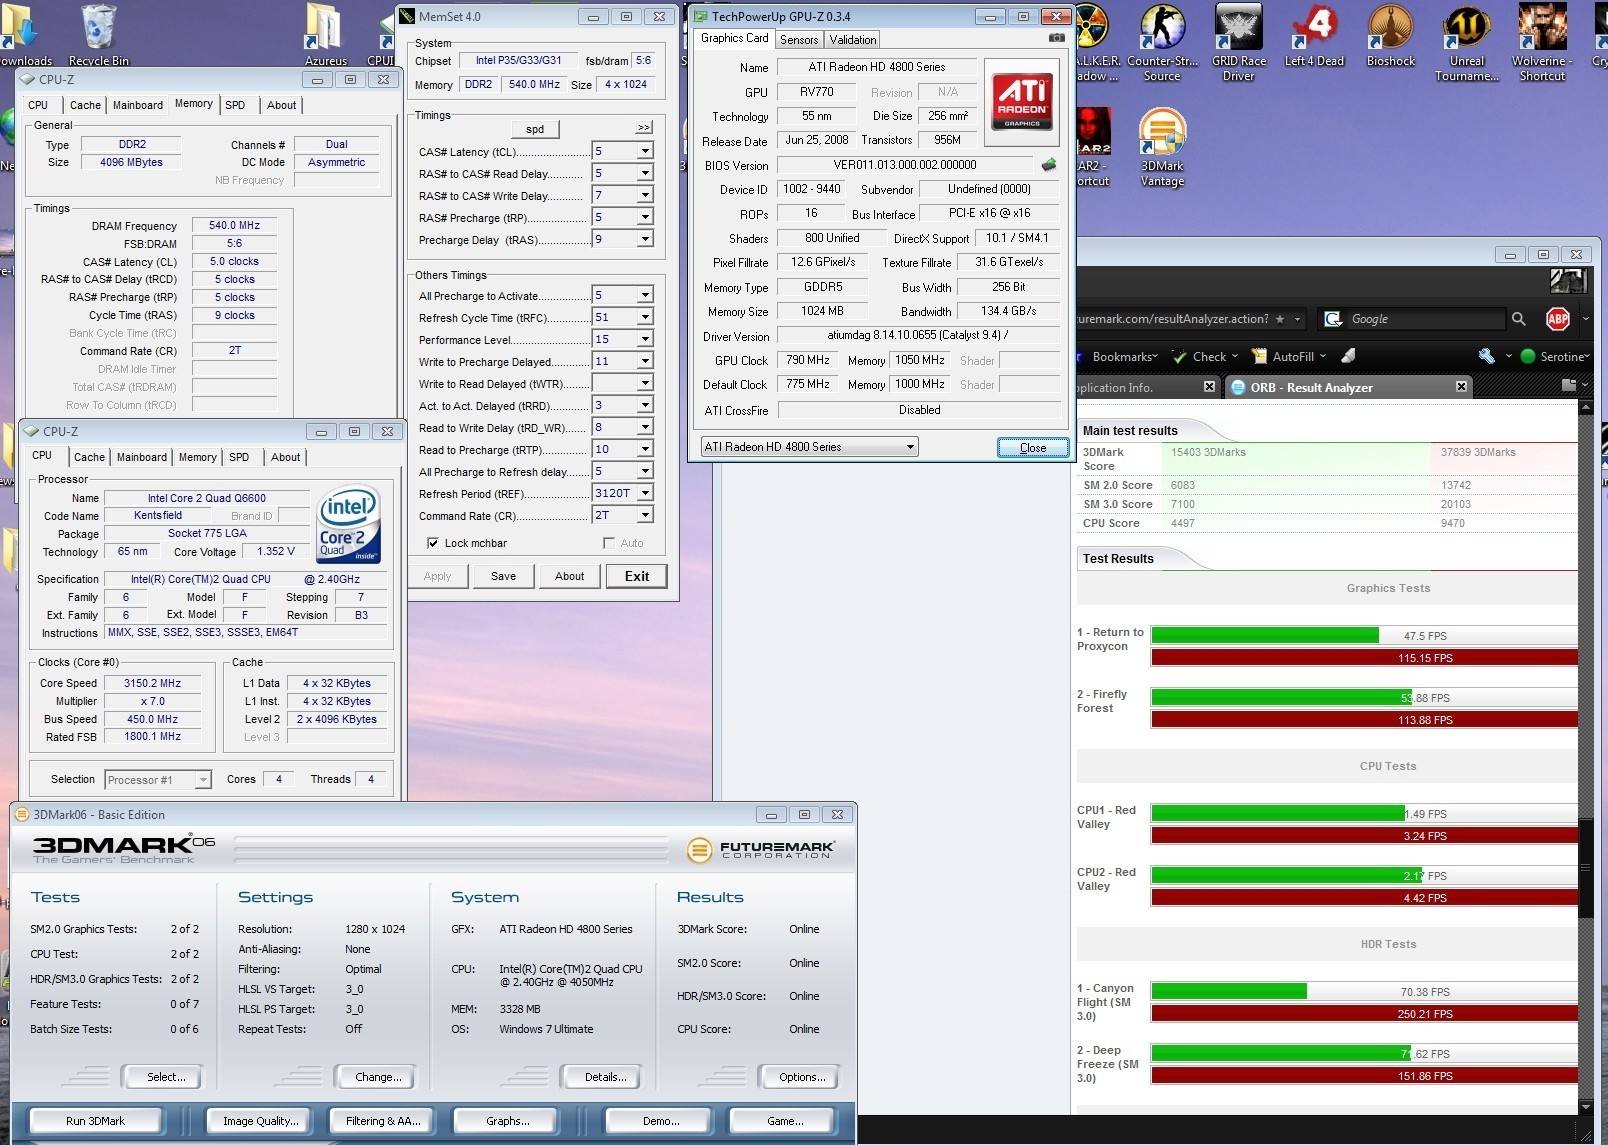The image size is (1608, 1145).
Task: Click the Canyon Flight green FPS bar
Action: tap(1229, 992)
